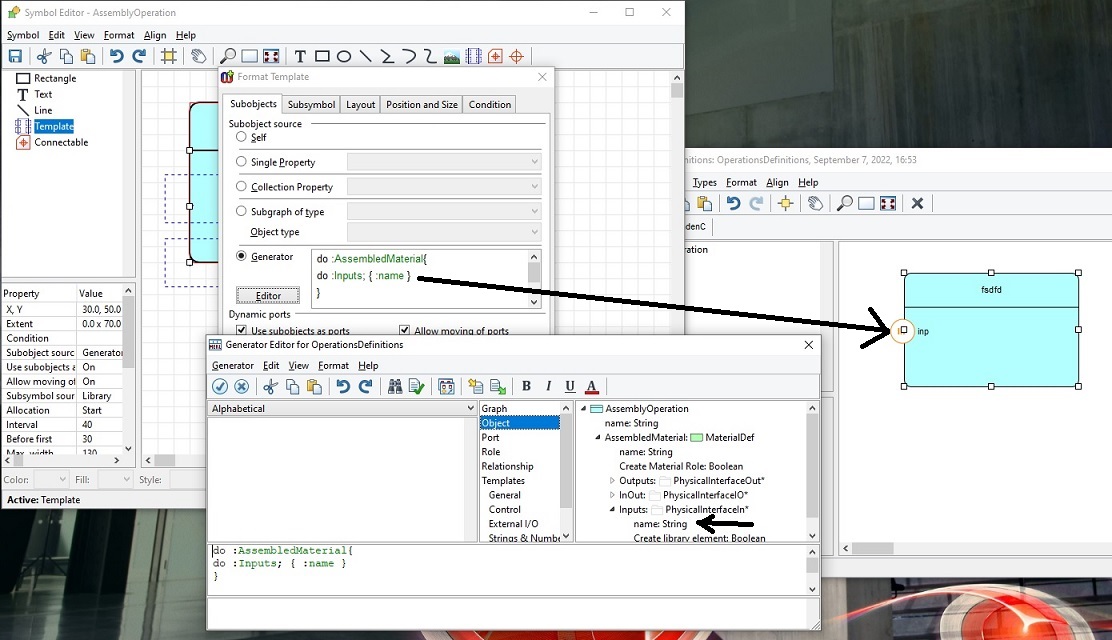The height and width of the screenshot is (640, 1112).
Task: Click the Editor button in Format Template
Action: coord(268,296)
